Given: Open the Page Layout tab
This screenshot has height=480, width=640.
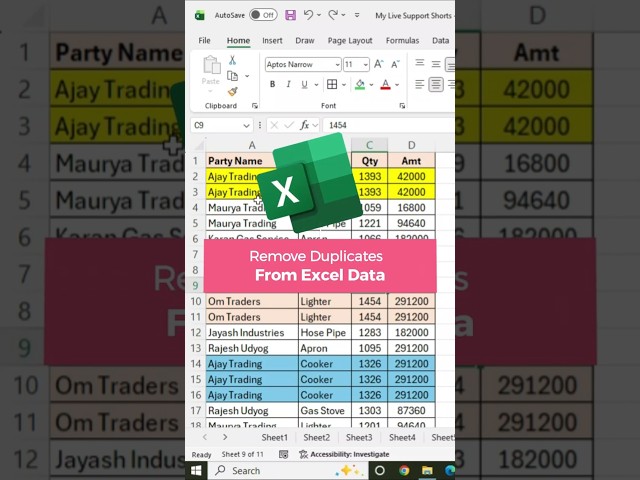Looking at the screenshot, I should 350,40.
